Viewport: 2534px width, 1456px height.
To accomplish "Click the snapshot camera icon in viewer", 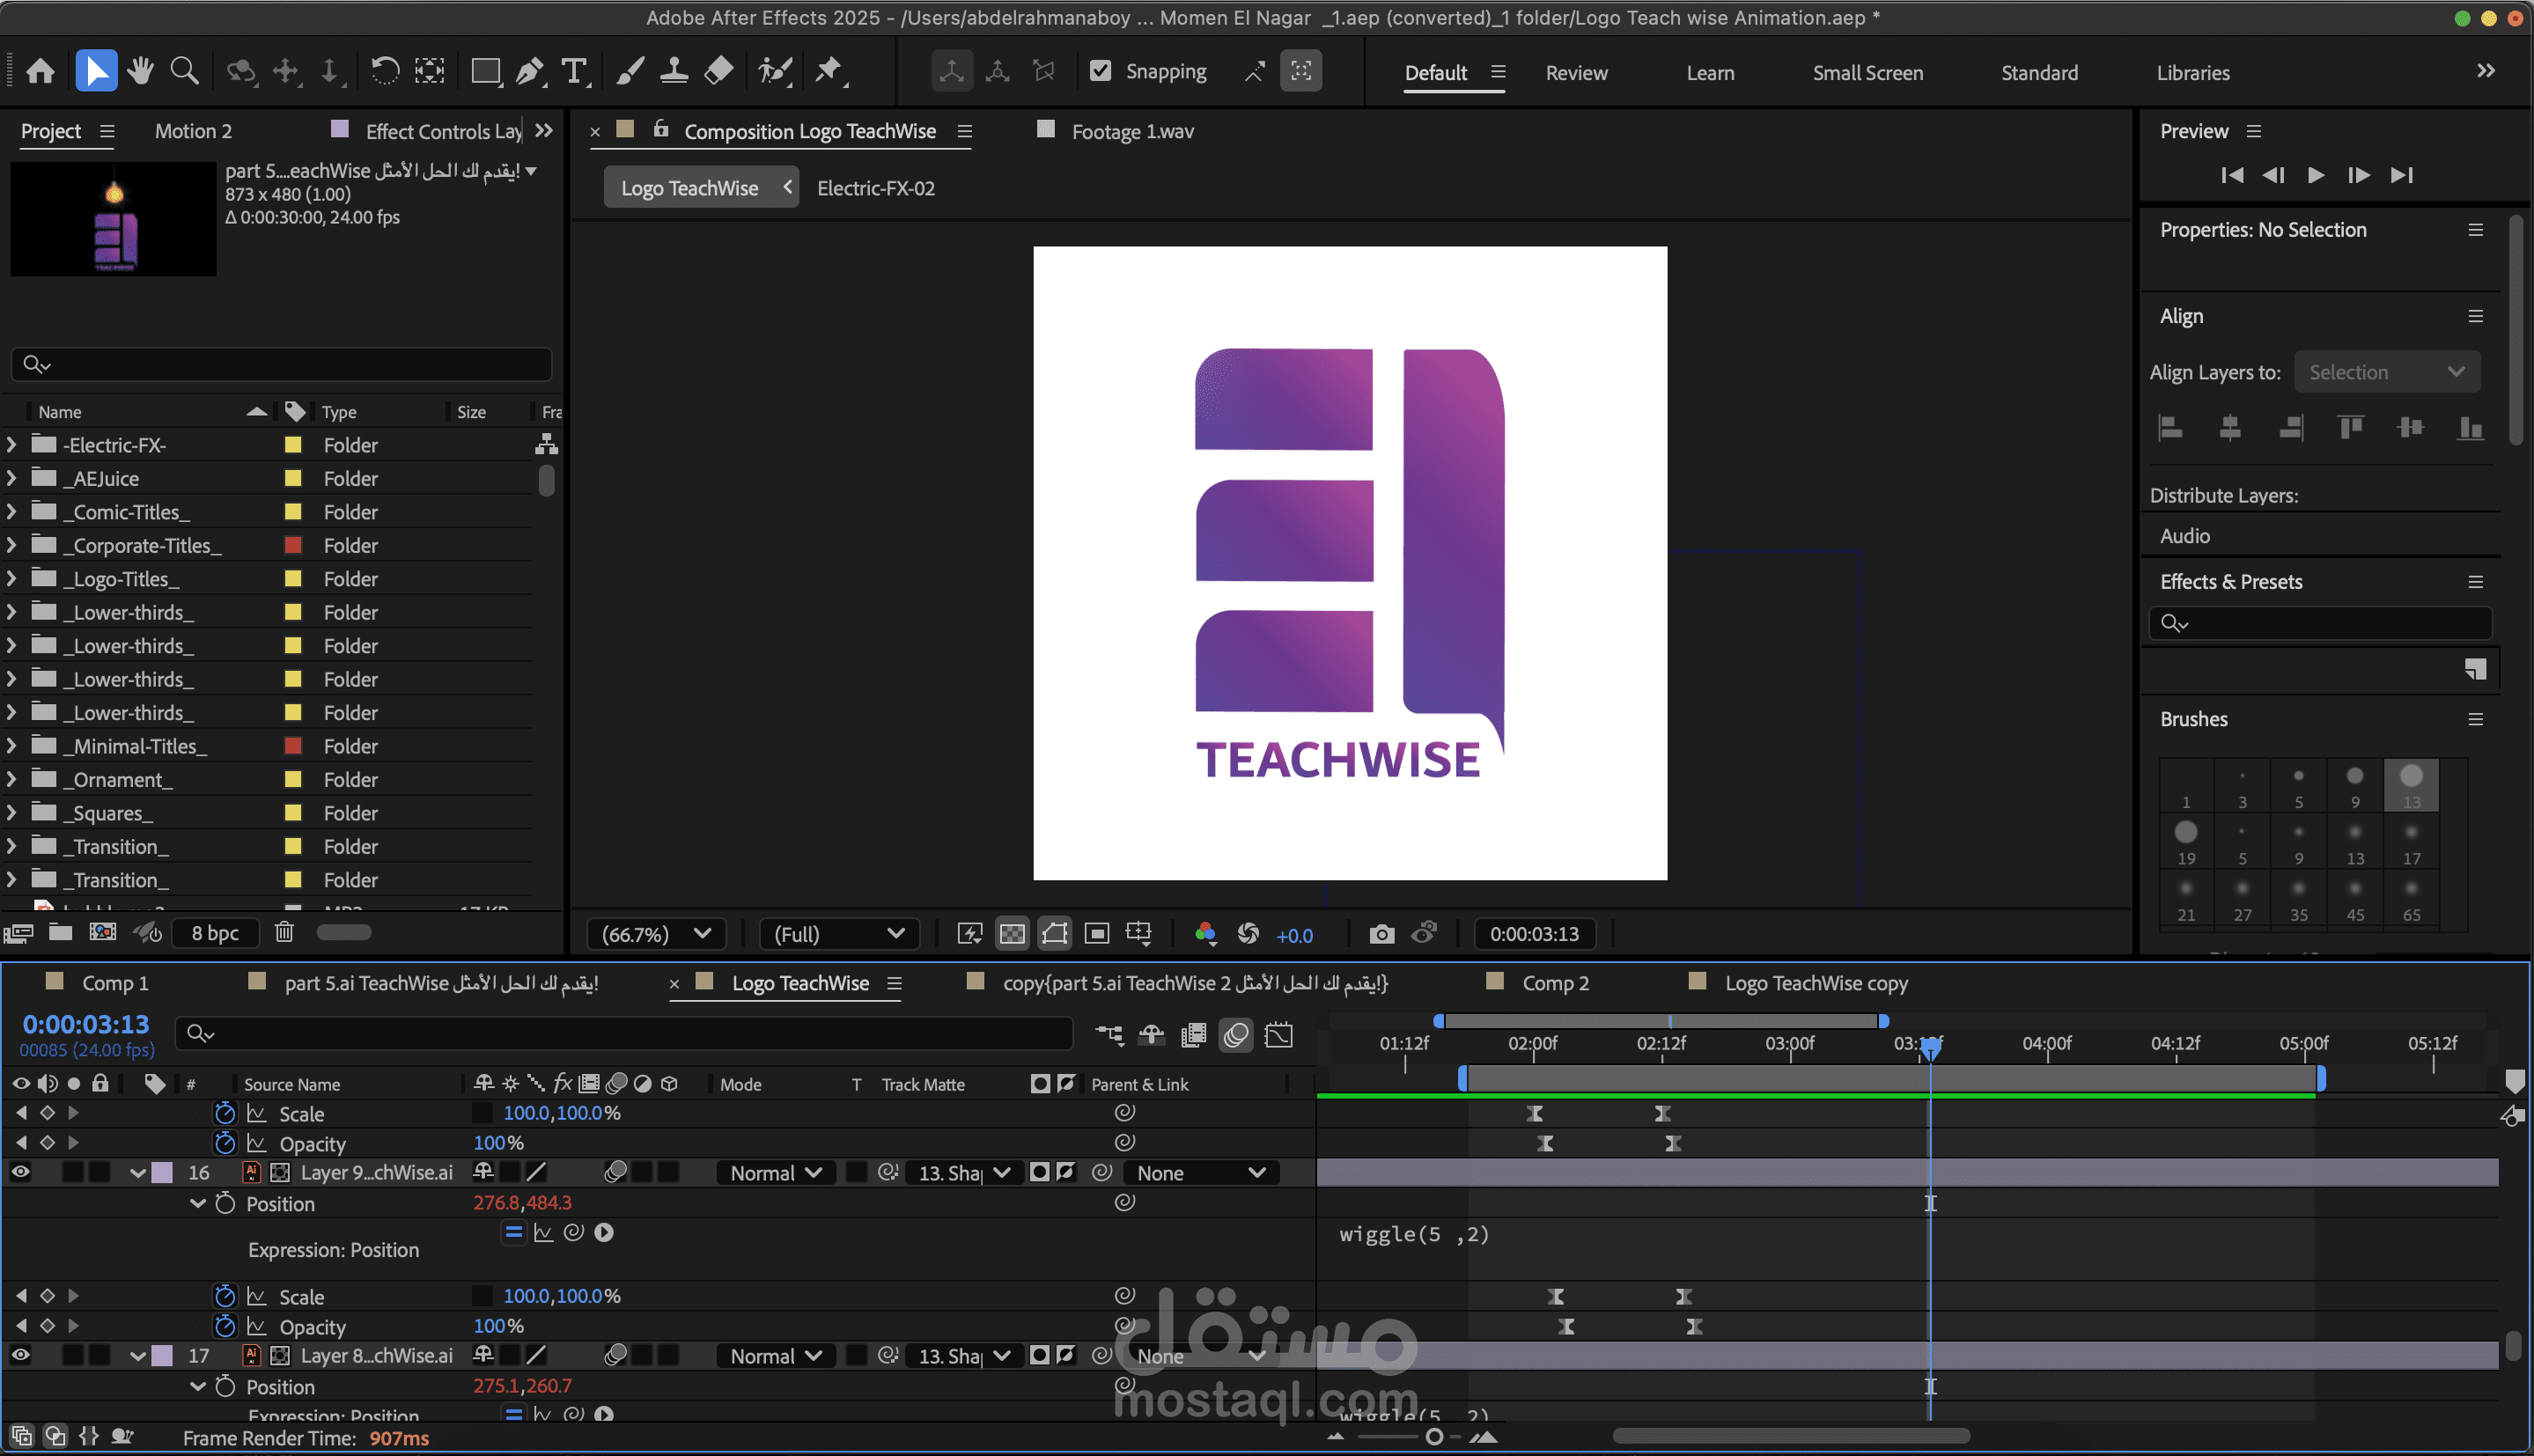I will coord(1381,934).
